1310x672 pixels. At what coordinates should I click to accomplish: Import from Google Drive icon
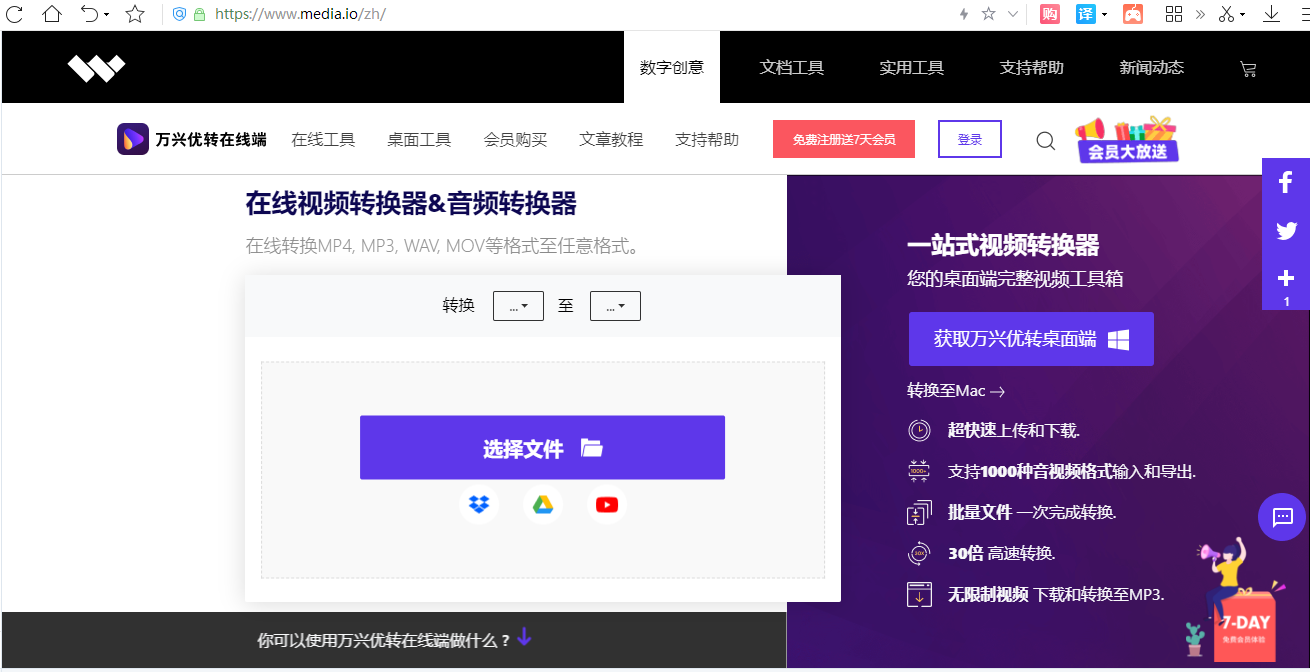542,505
